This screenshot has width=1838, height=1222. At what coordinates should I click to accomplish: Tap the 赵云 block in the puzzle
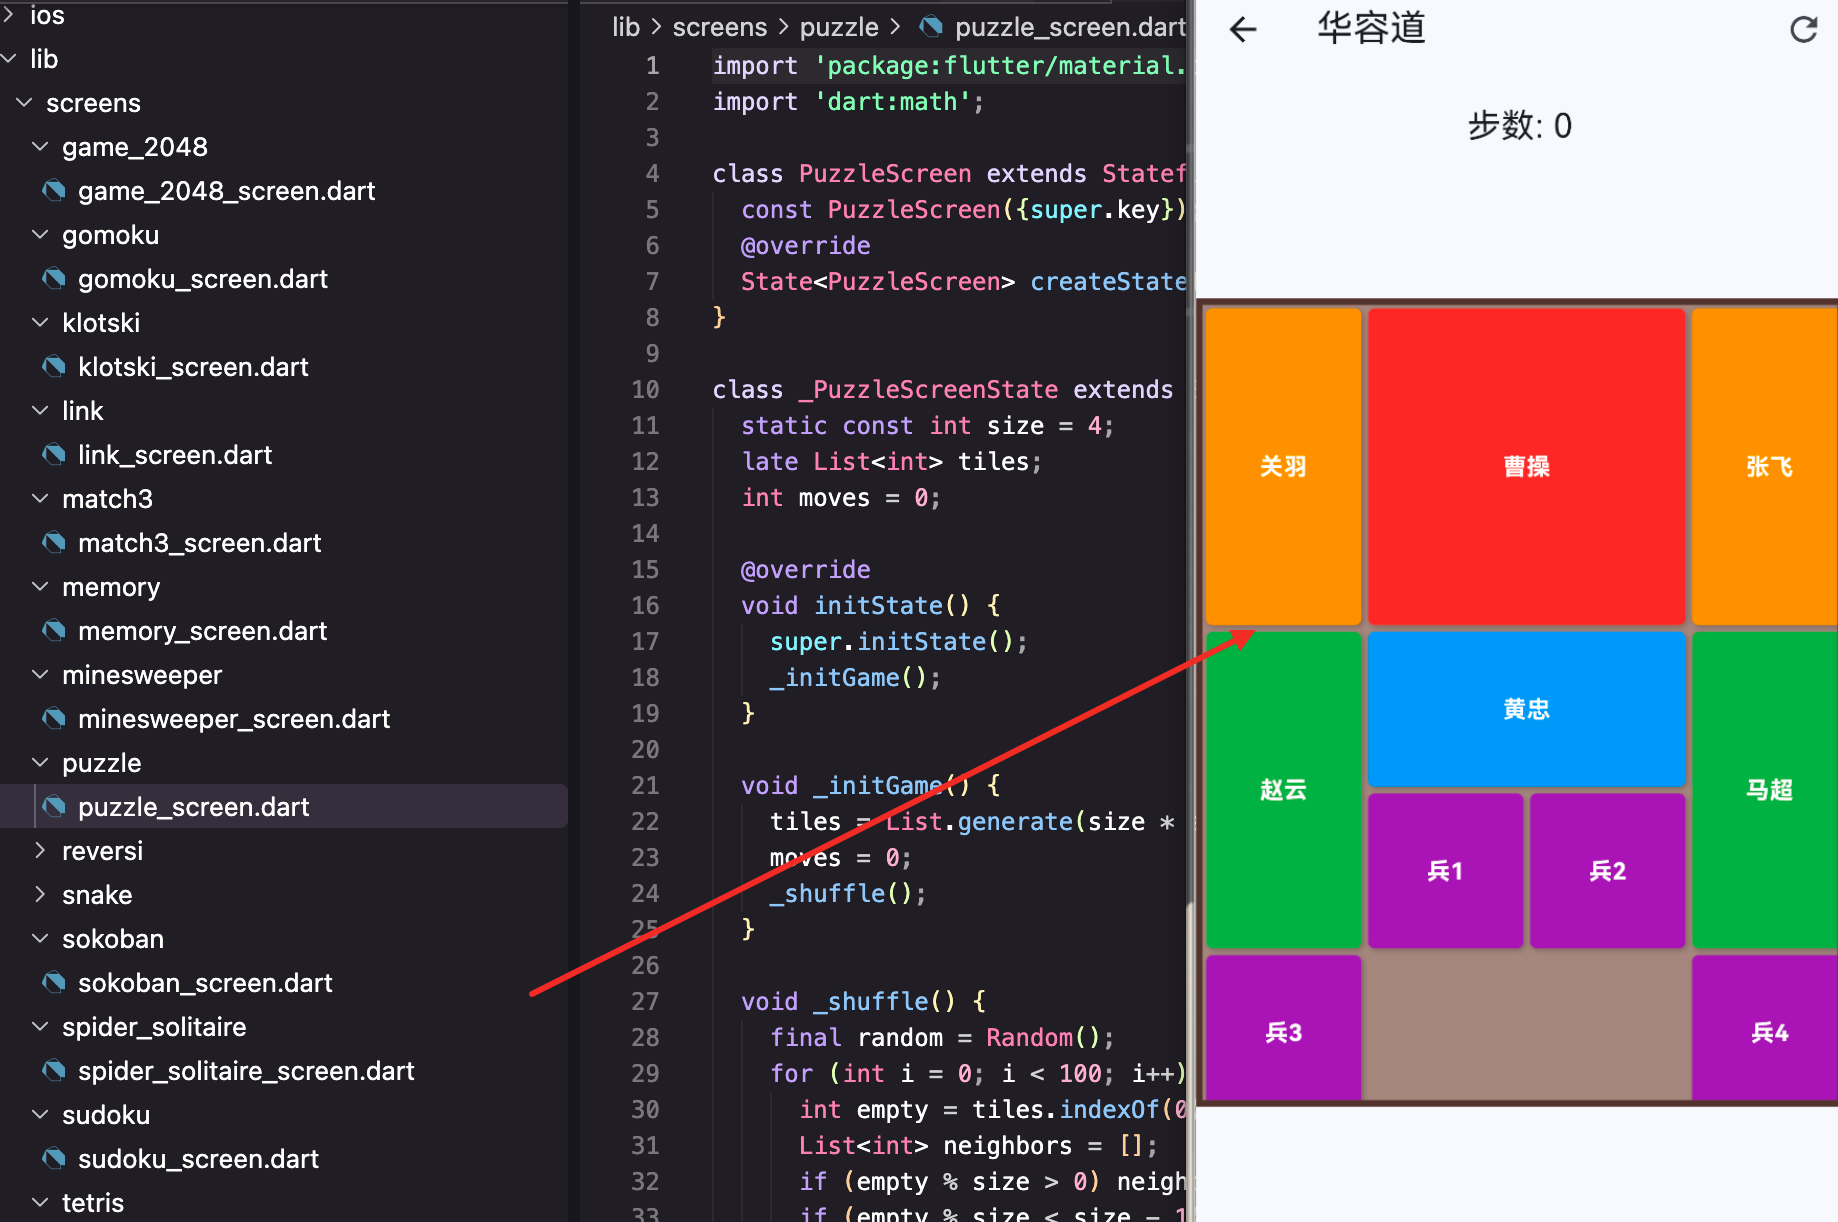[1283, 790]
